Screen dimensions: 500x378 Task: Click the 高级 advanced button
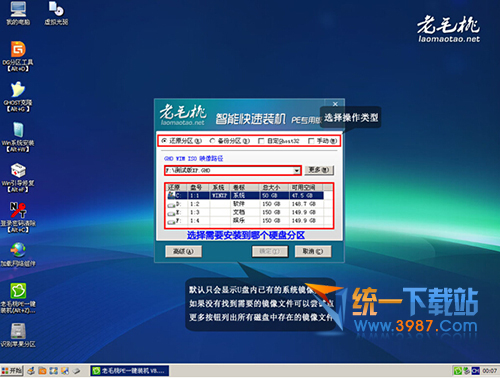point(183,251)
